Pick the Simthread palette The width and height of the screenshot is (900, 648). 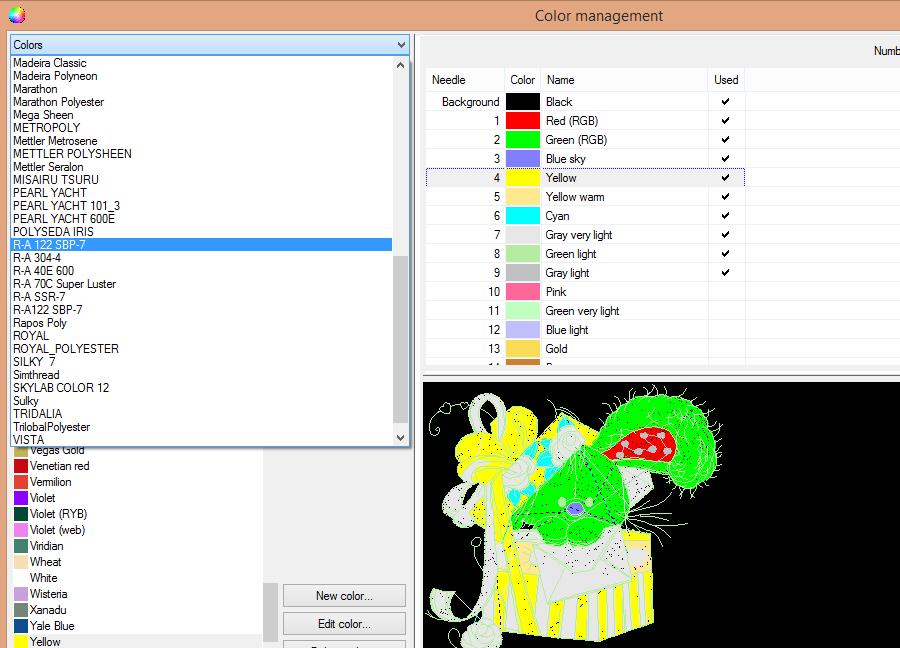(x=36, y=375)
